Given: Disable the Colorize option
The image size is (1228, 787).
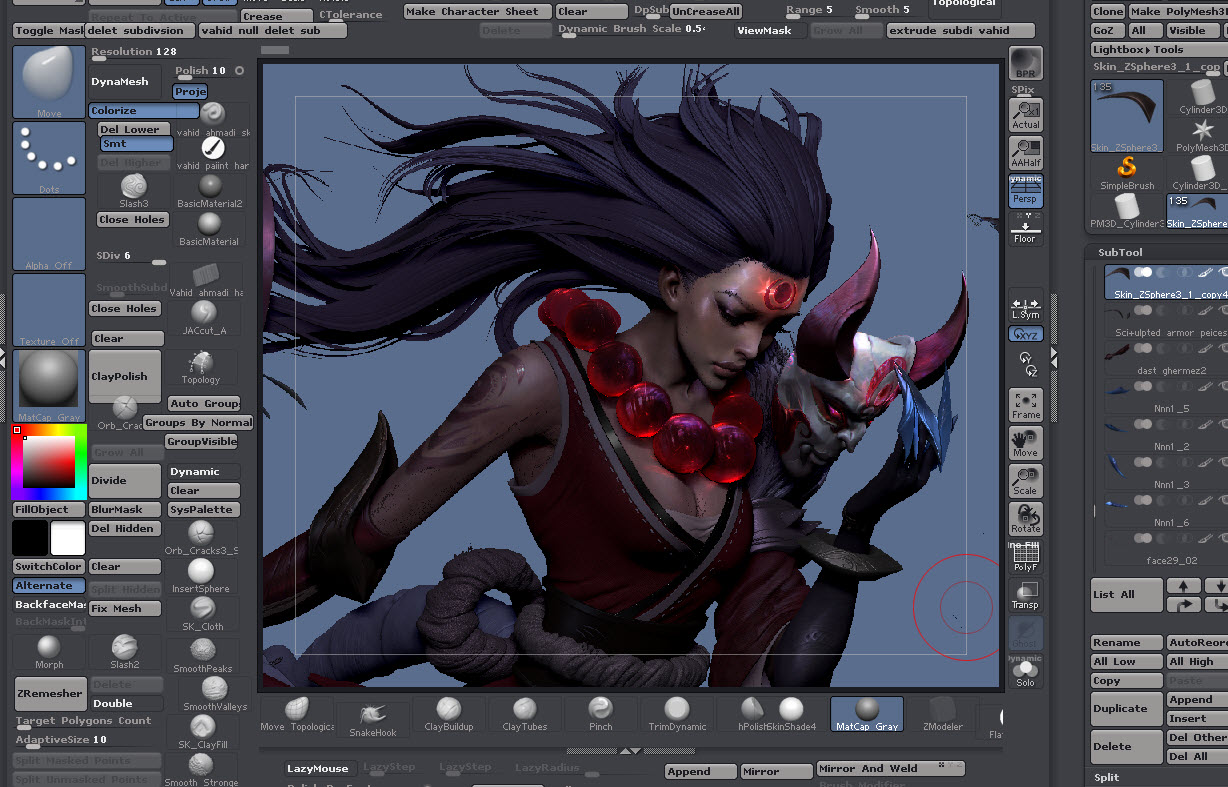Looking at the screenshot, I should 144,111.
